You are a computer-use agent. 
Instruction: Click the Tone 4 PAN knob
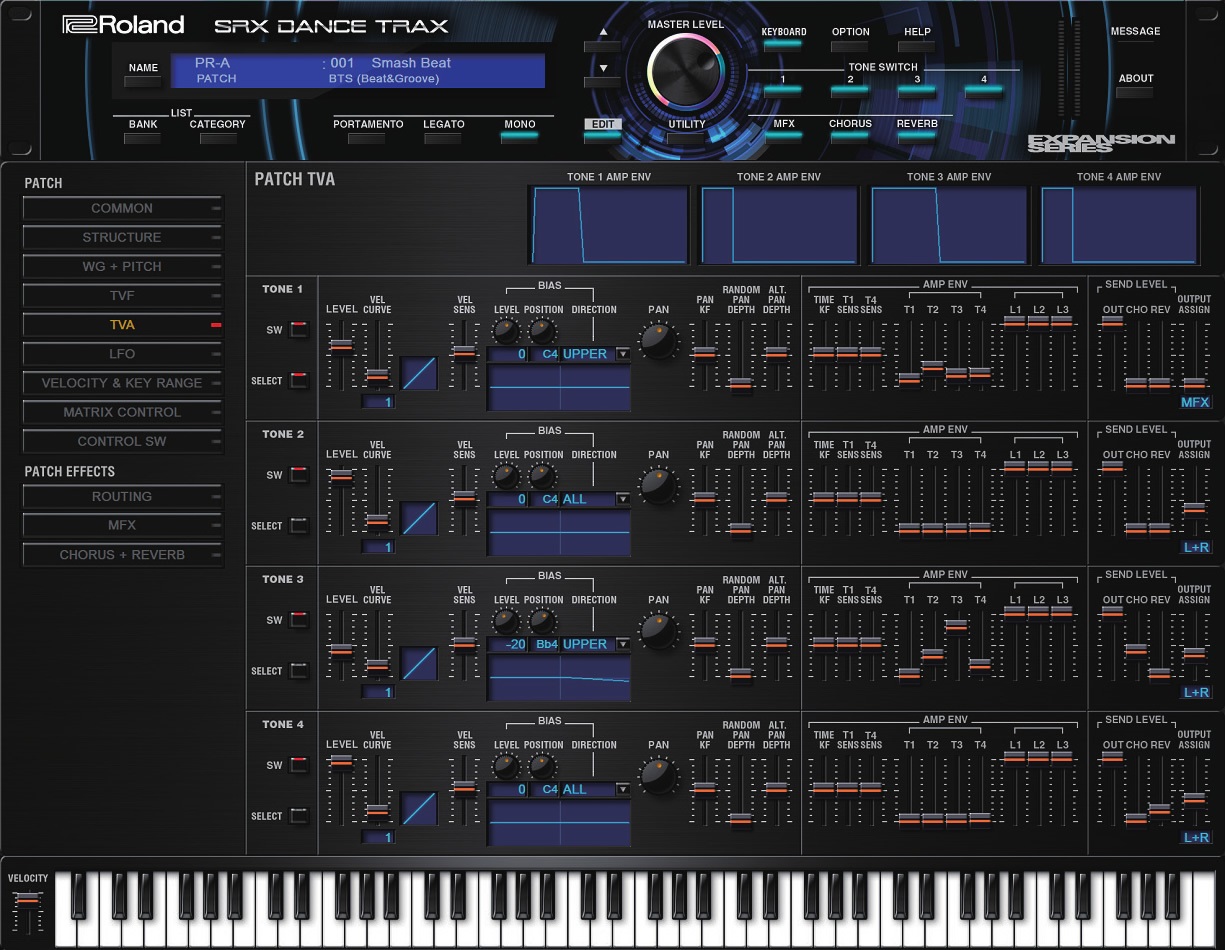coord(659,776)
